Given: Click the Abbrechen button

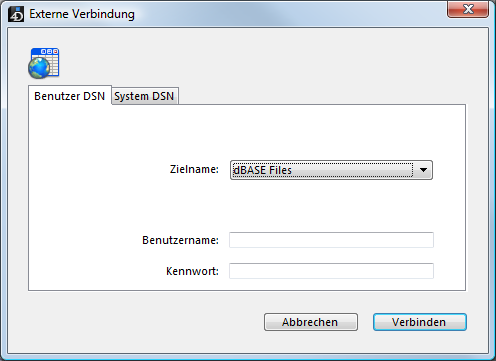Looking at the screenshot, I should tap(311, 322).
